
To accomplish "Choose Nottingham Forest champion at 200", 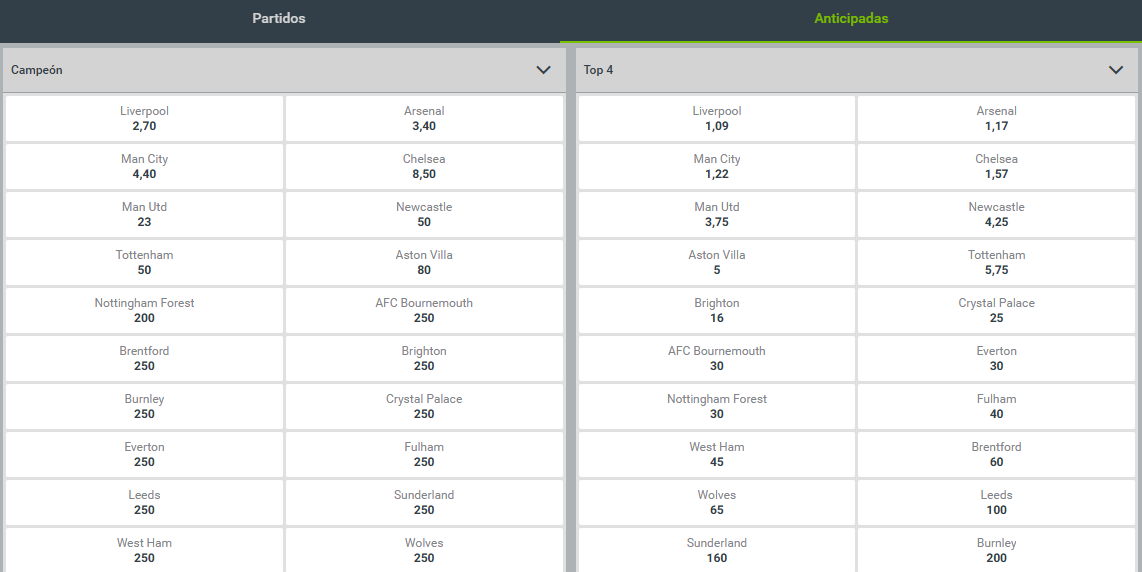I will click(x=144, y=310).
